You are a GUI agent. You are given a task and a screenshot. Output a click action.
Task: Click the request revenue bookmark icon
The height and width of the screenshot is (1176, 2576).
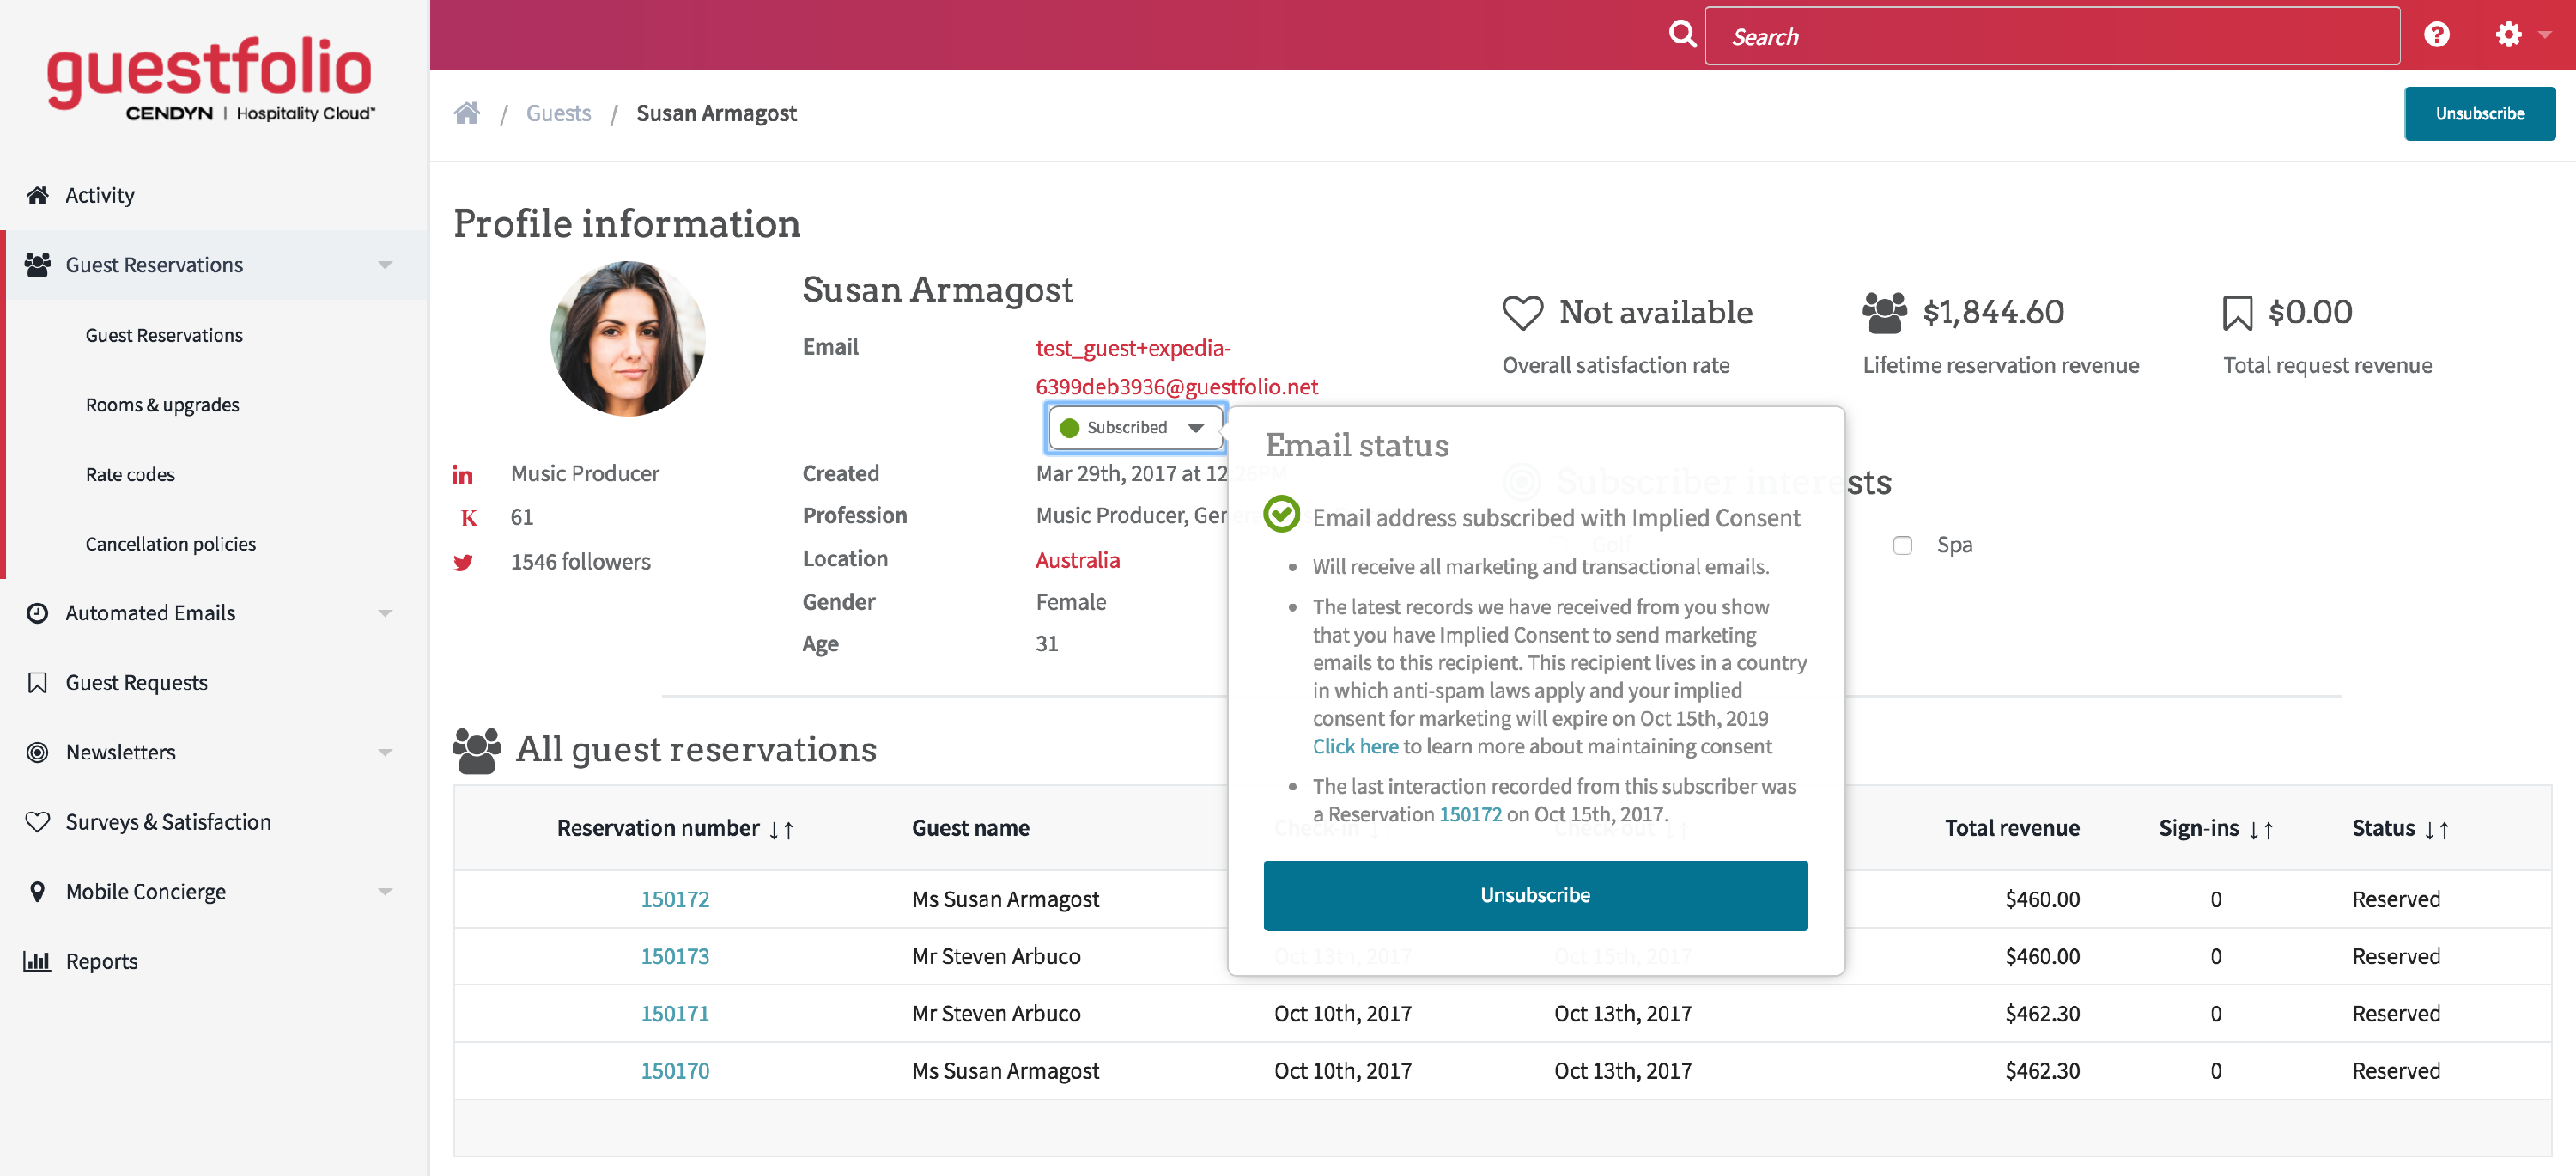click(x=2237, y=313)
